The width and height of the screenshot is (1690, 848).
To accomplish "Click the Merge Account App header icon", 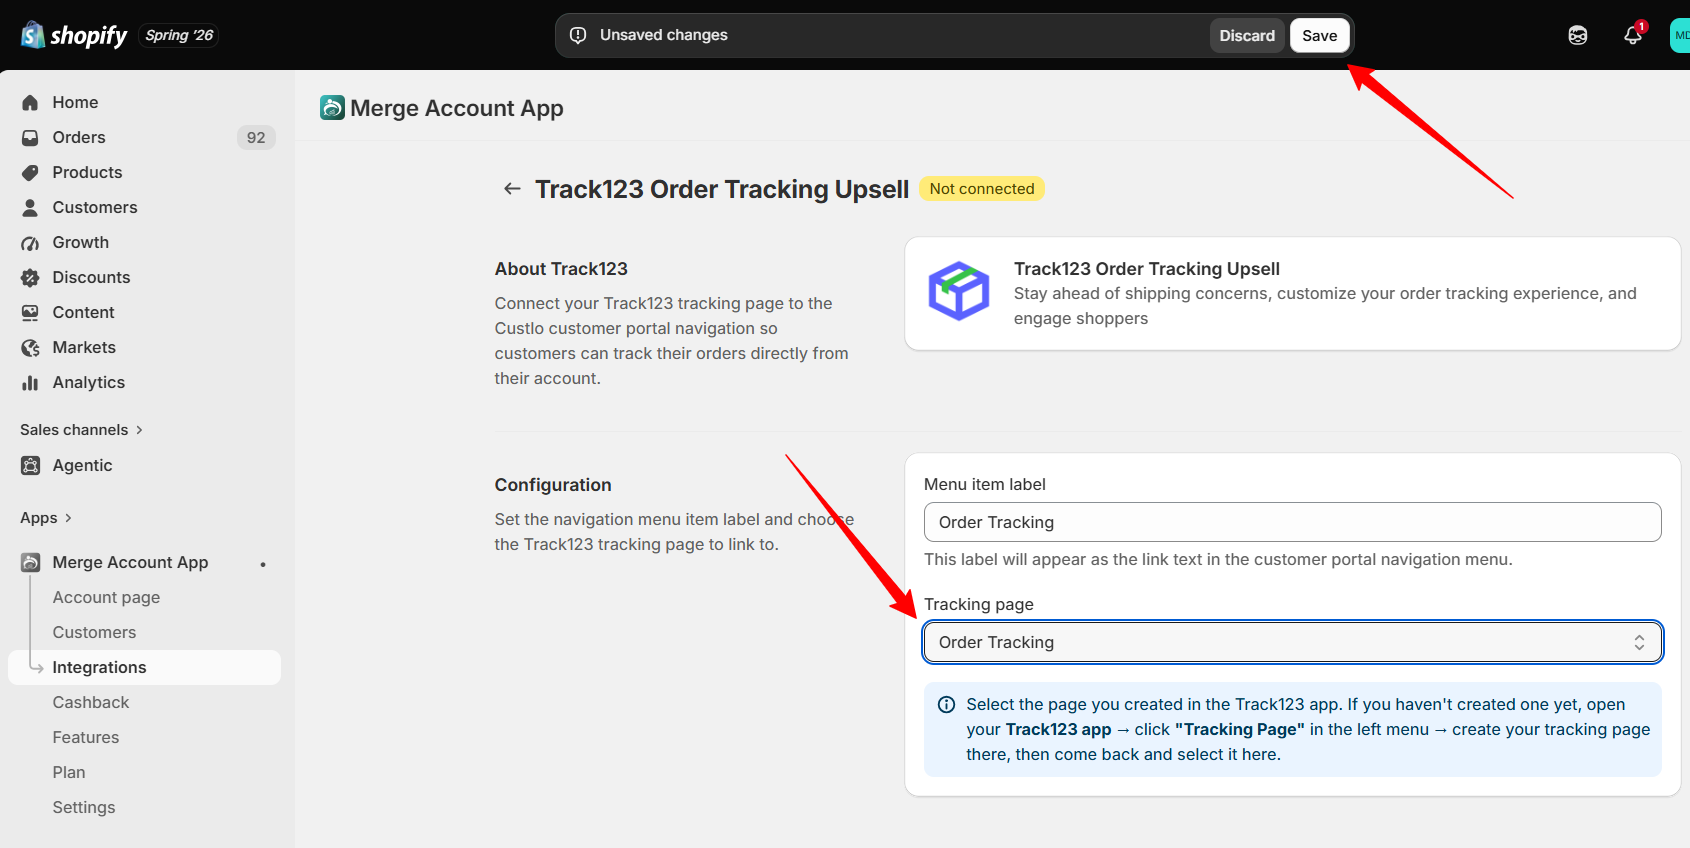I will tap(332, 107).
